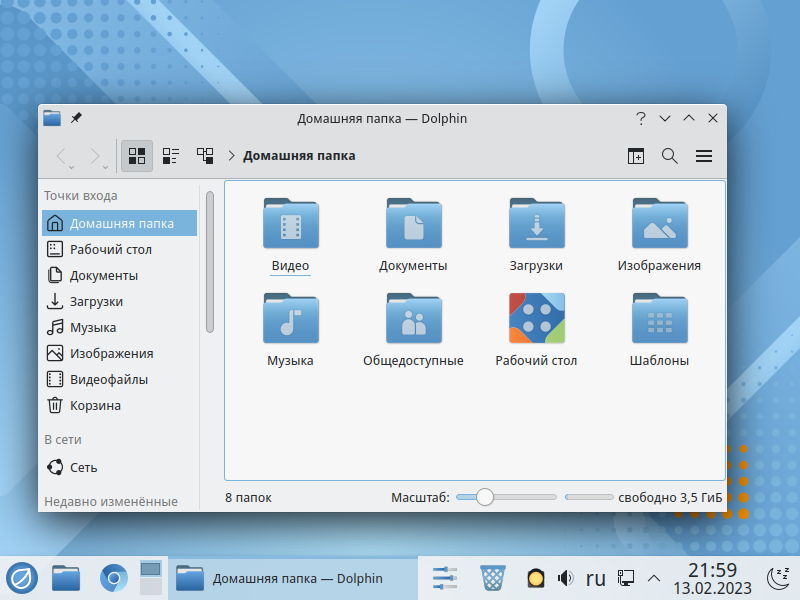Select Корзина in the places panel
The image size is (800, 600).
[95, 405]
